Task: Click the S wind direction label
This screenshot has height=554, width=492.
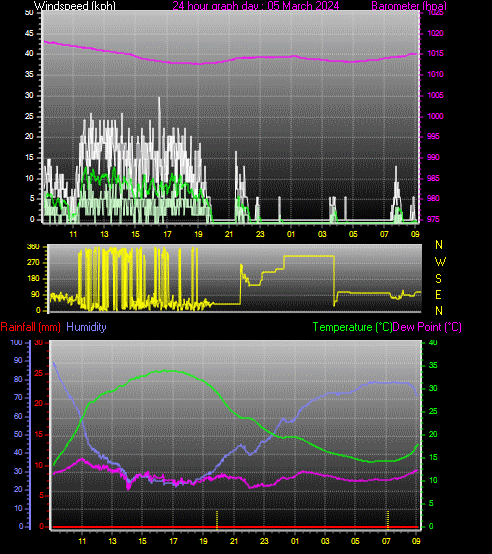Action: click(438, 279)
